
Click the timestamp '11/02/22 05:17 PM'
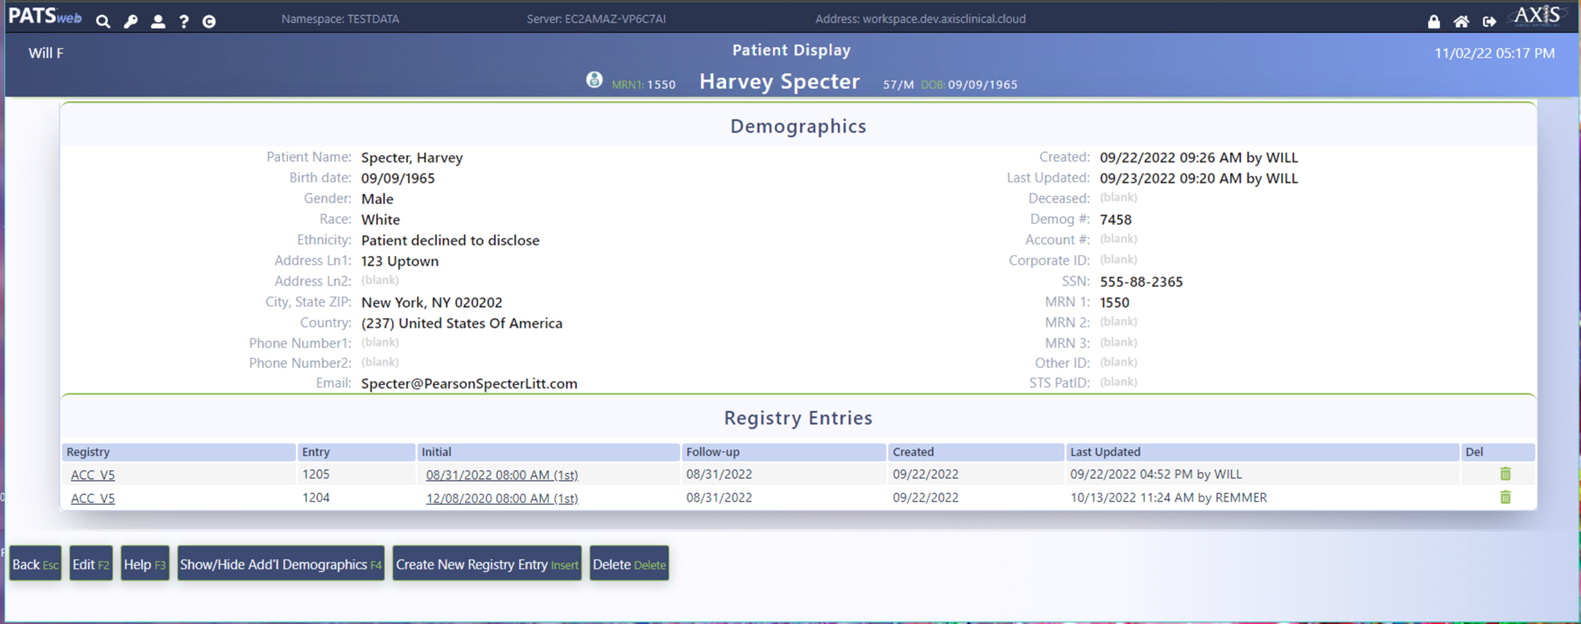tap(1494, 53)
